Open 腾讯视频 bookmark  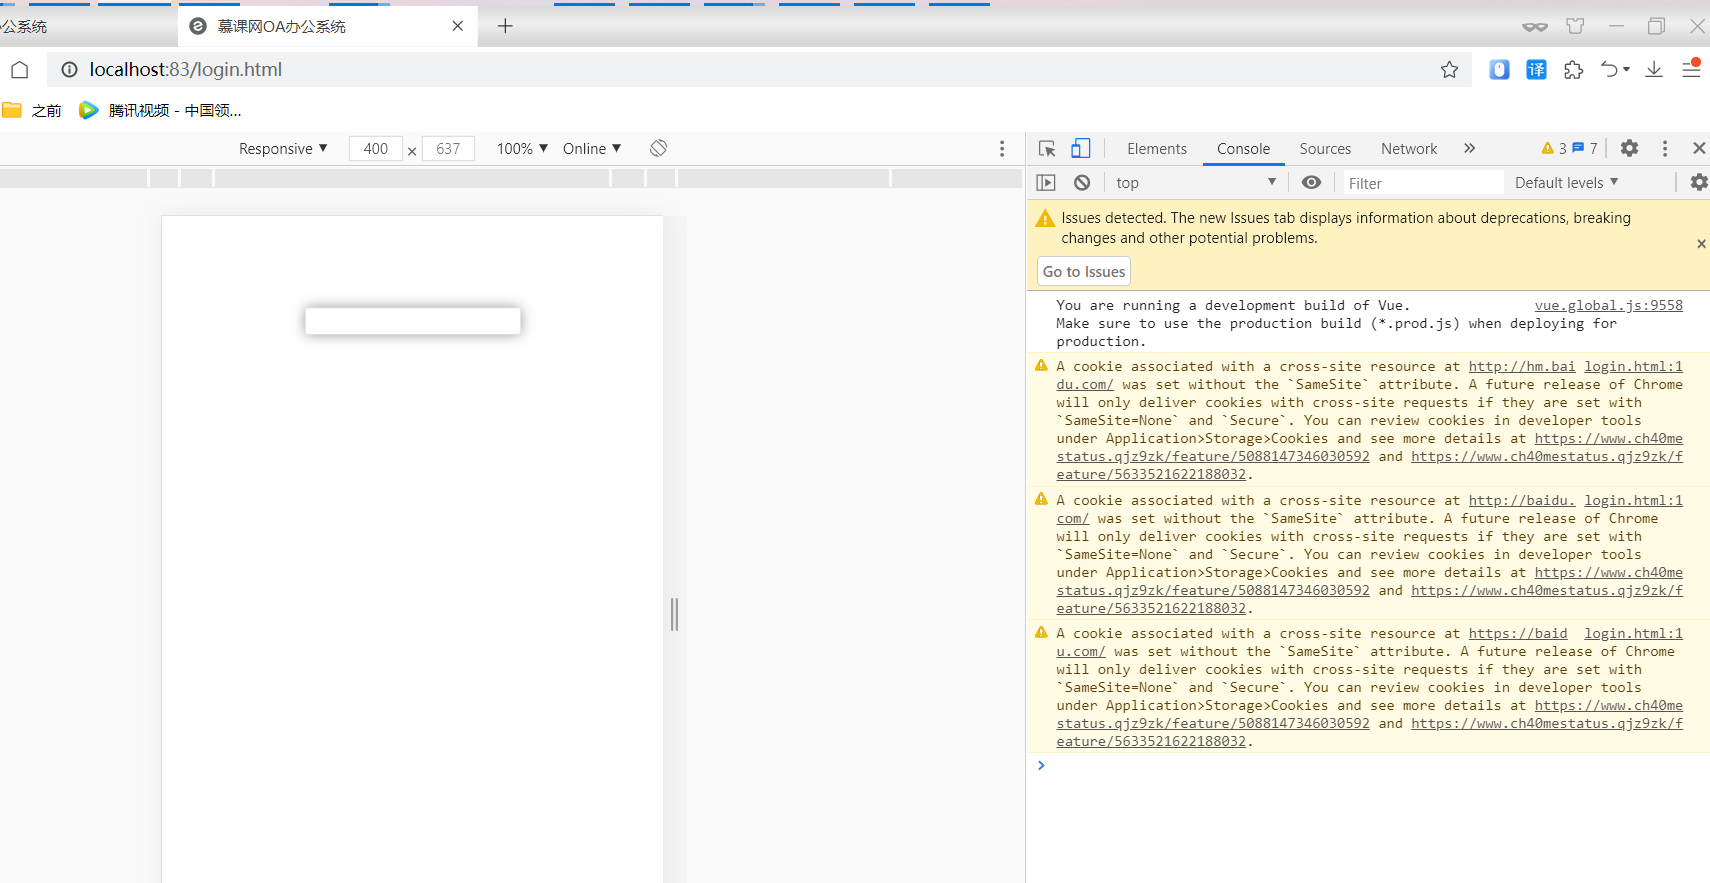(x=160, y=110)
